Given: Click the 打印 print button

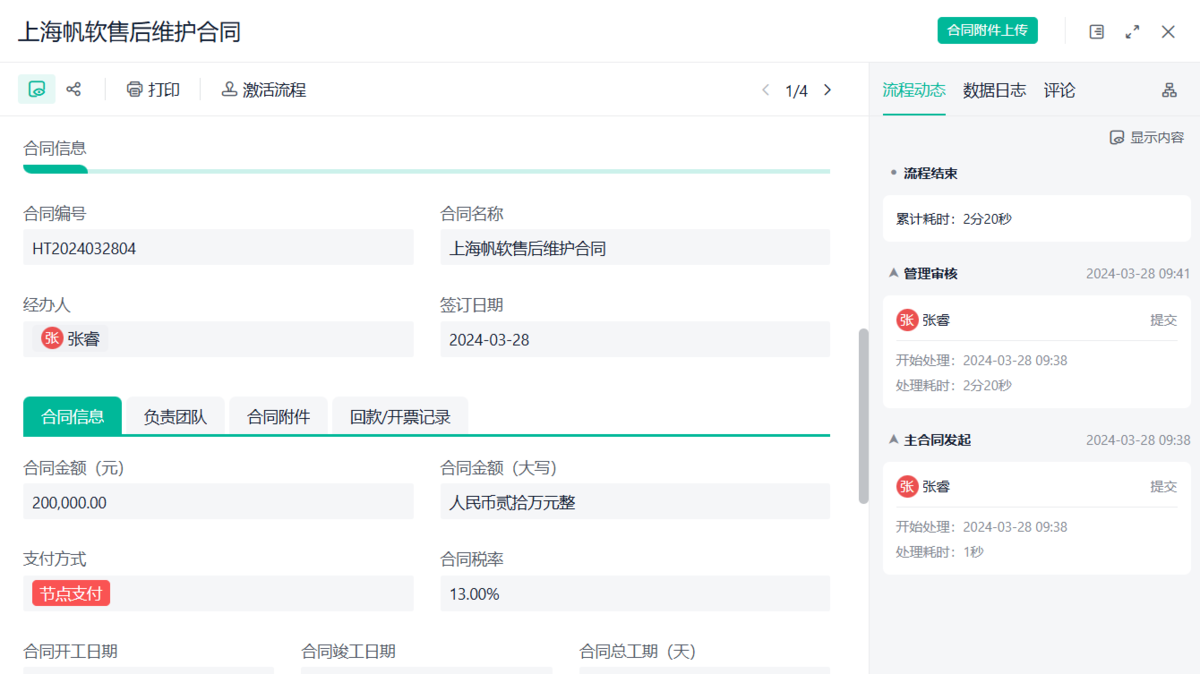Looking at the screenshot, I should click(153, 89).
